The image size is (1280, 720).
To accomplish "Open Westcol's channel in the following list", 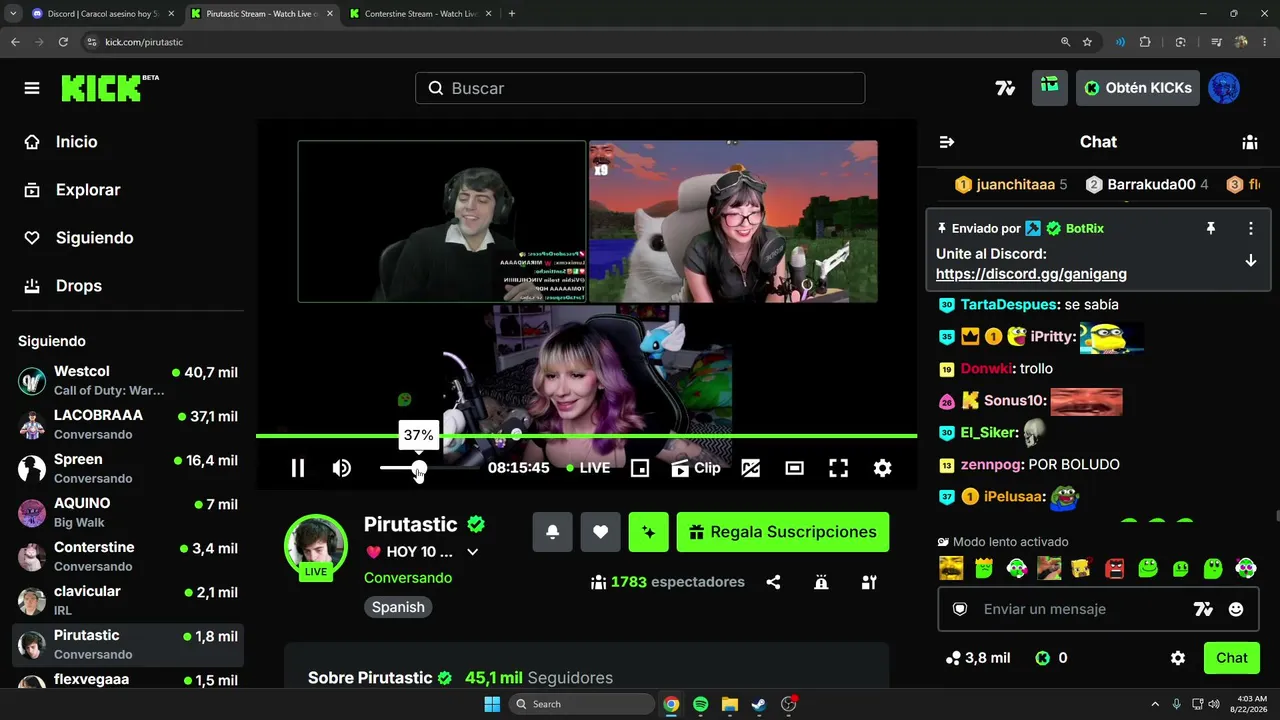I will pos(127,381).
